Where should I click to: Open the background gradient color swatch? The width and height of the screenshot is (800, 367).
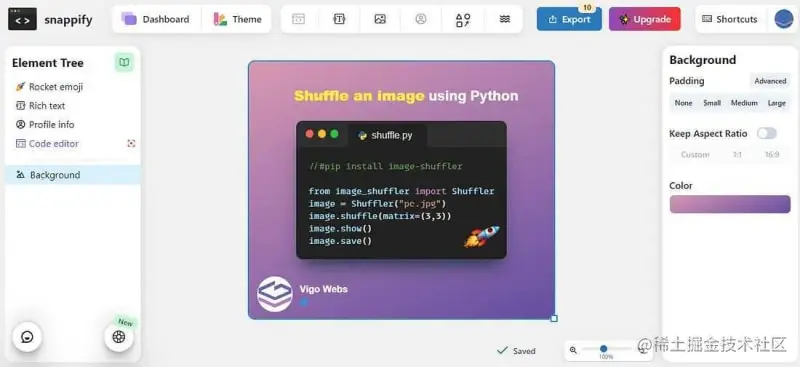click(730, 204)
